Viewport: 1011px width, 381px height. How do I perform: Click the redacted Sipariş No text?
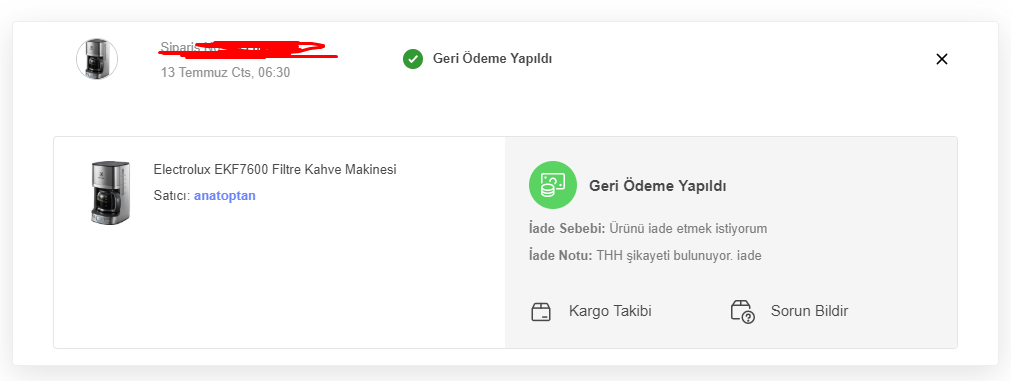point(250,48)
